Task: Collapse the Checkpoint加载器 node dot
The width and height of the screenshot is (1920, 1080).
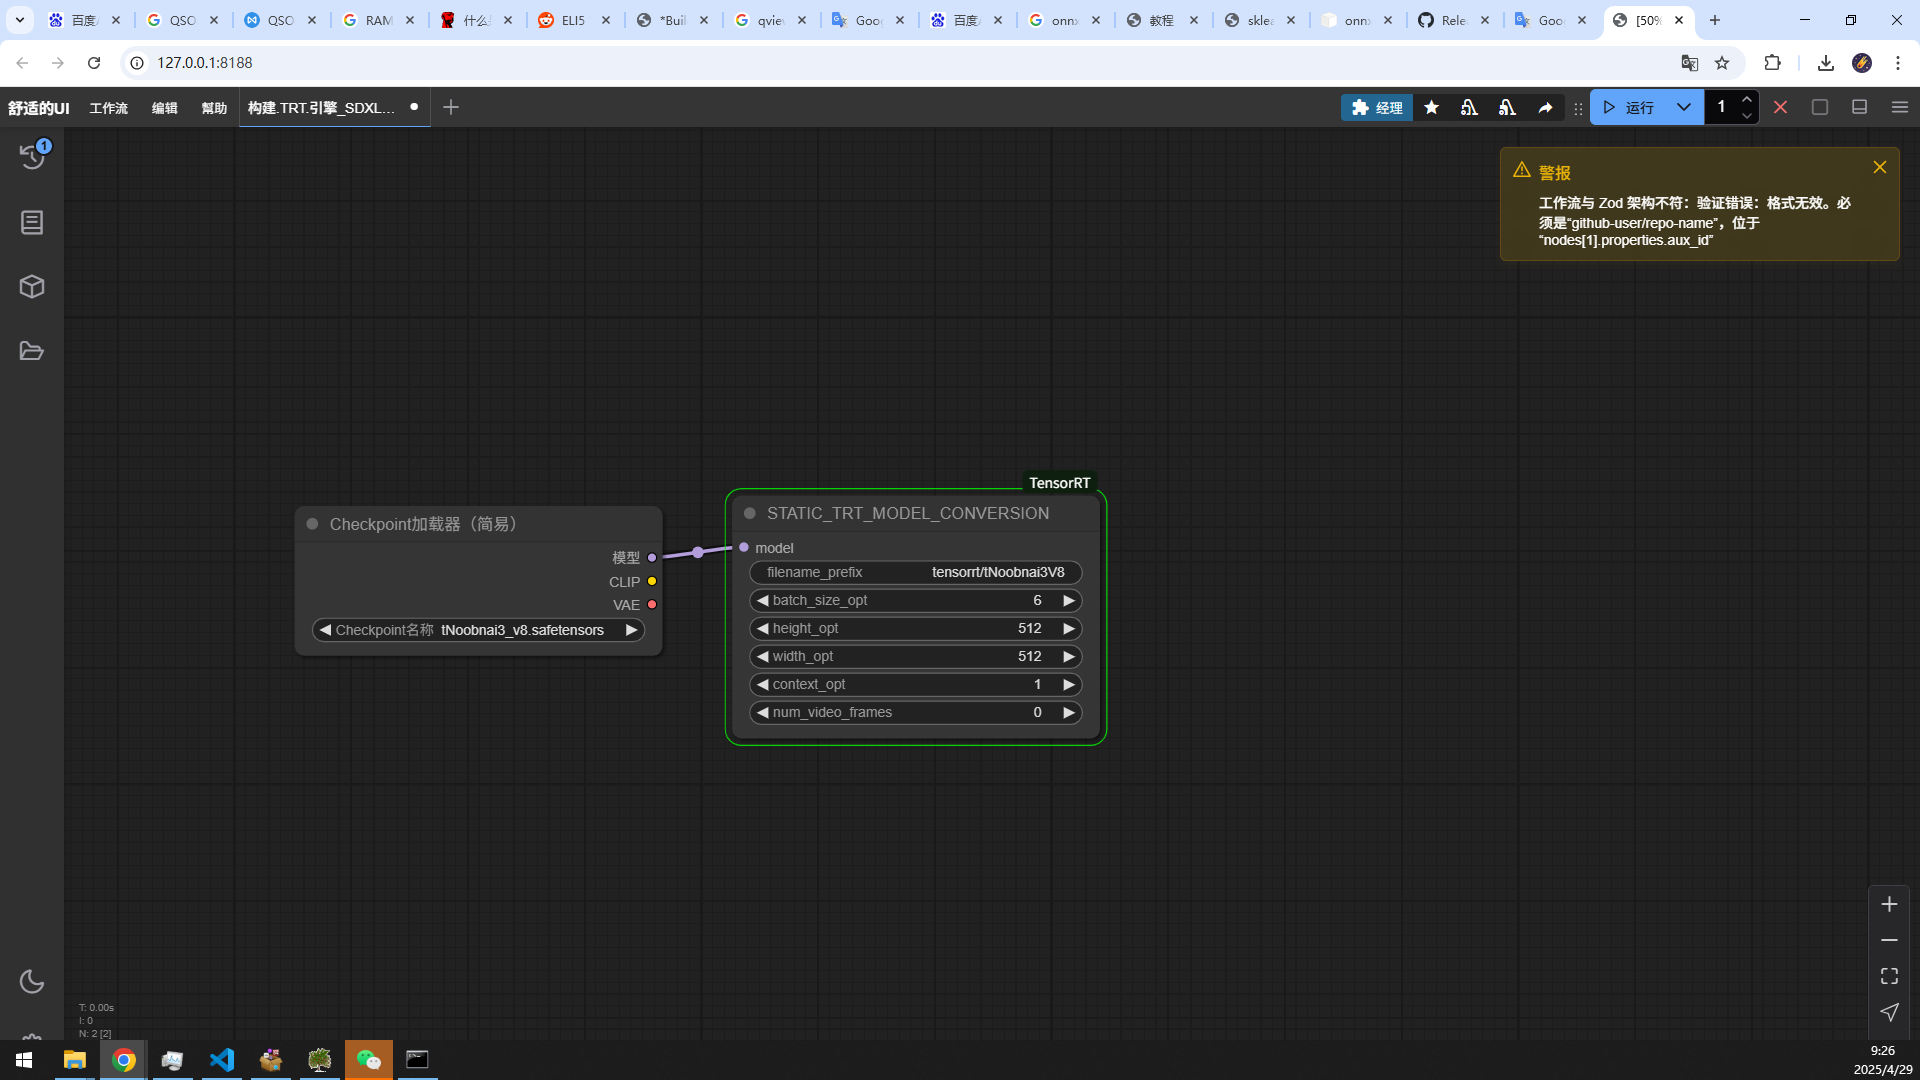Action: click(x=312, y=524)
